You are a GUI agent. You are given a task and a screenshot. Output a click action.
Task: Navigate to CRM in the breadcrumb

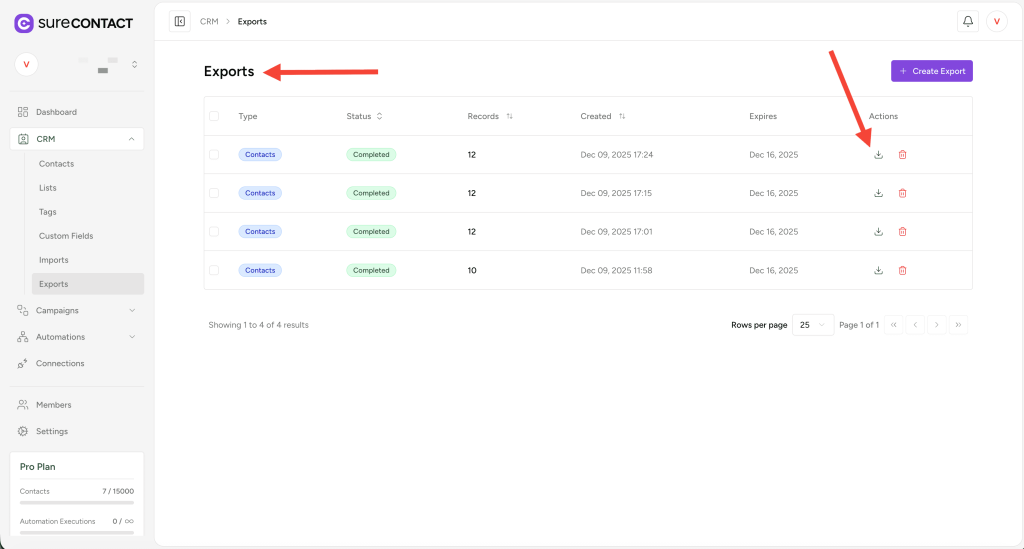209,21
